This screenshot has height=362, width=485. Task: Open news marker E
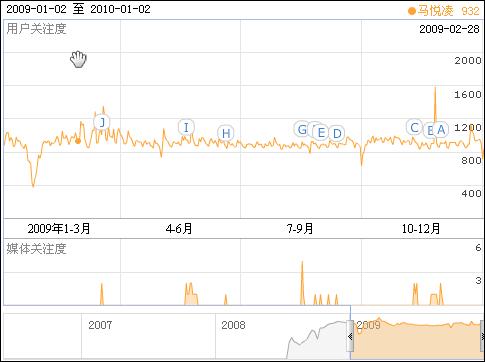click(x=321, y=132)
